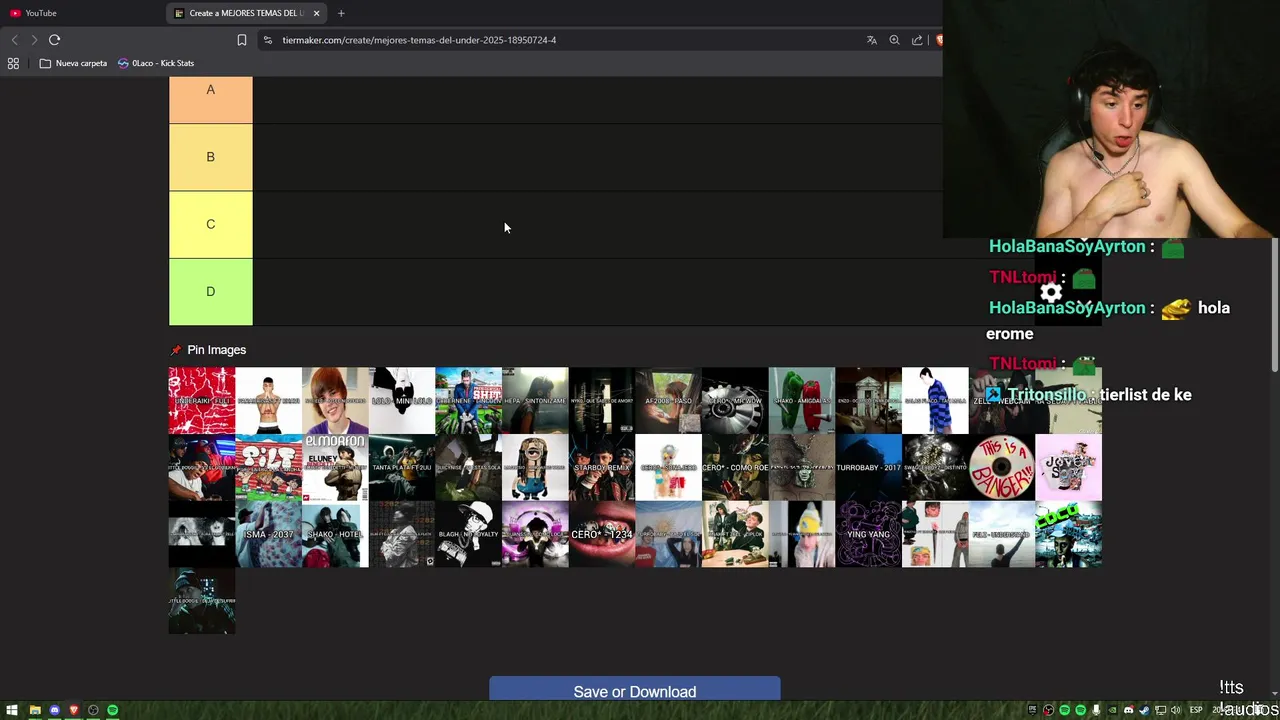Open site settings icon in address bar
Image resolution: width=1280 pixels, height=720 pixels.
267,40
